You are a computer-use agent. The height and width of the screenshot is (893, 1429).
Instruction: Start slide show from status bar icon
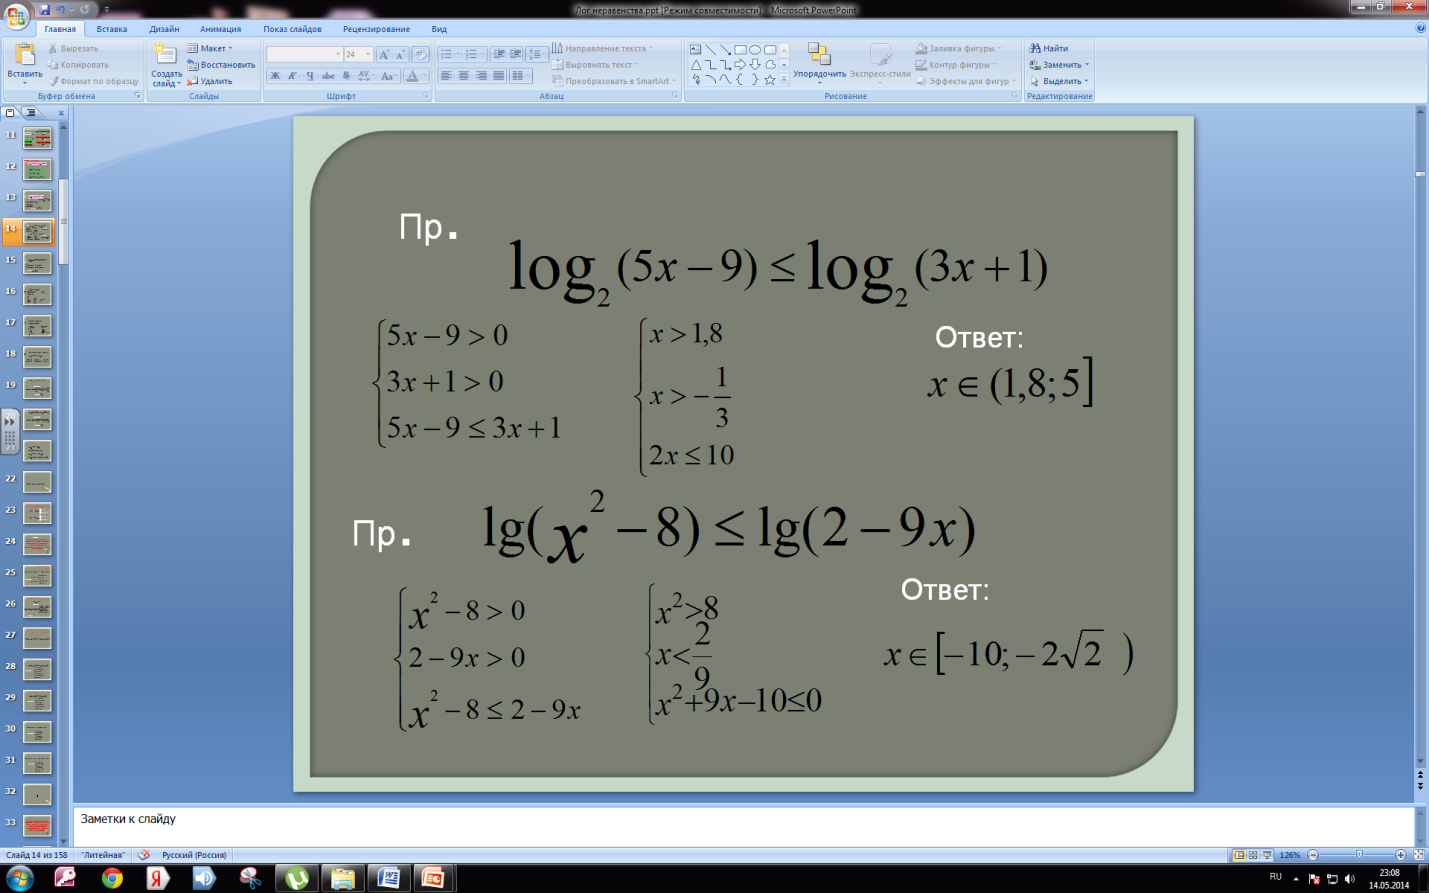point(1267,855)
